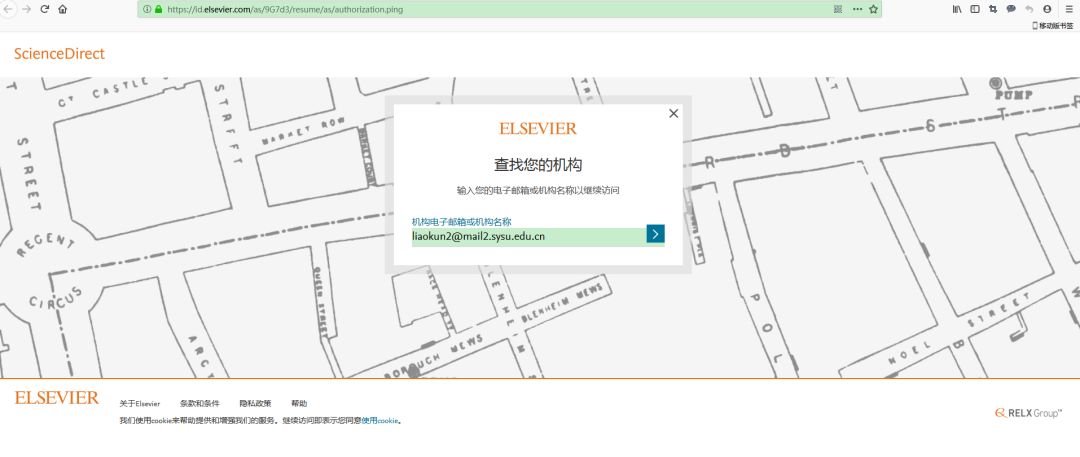Click the ELSEVIER logo in footer
The width and height of the screenshot is (1080, 457).
56,398
